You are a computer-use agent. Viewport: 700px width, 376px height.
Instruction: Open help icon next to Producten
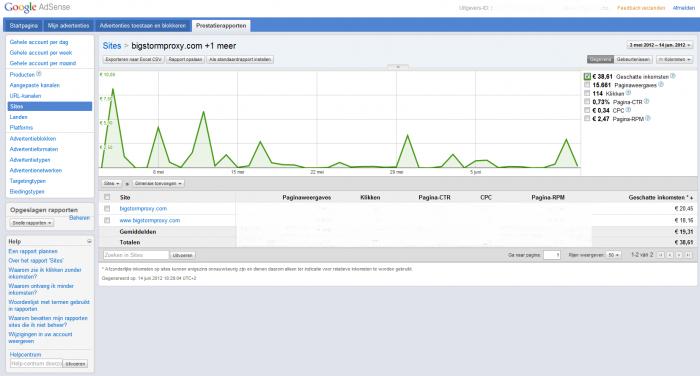tap(38, 74)
